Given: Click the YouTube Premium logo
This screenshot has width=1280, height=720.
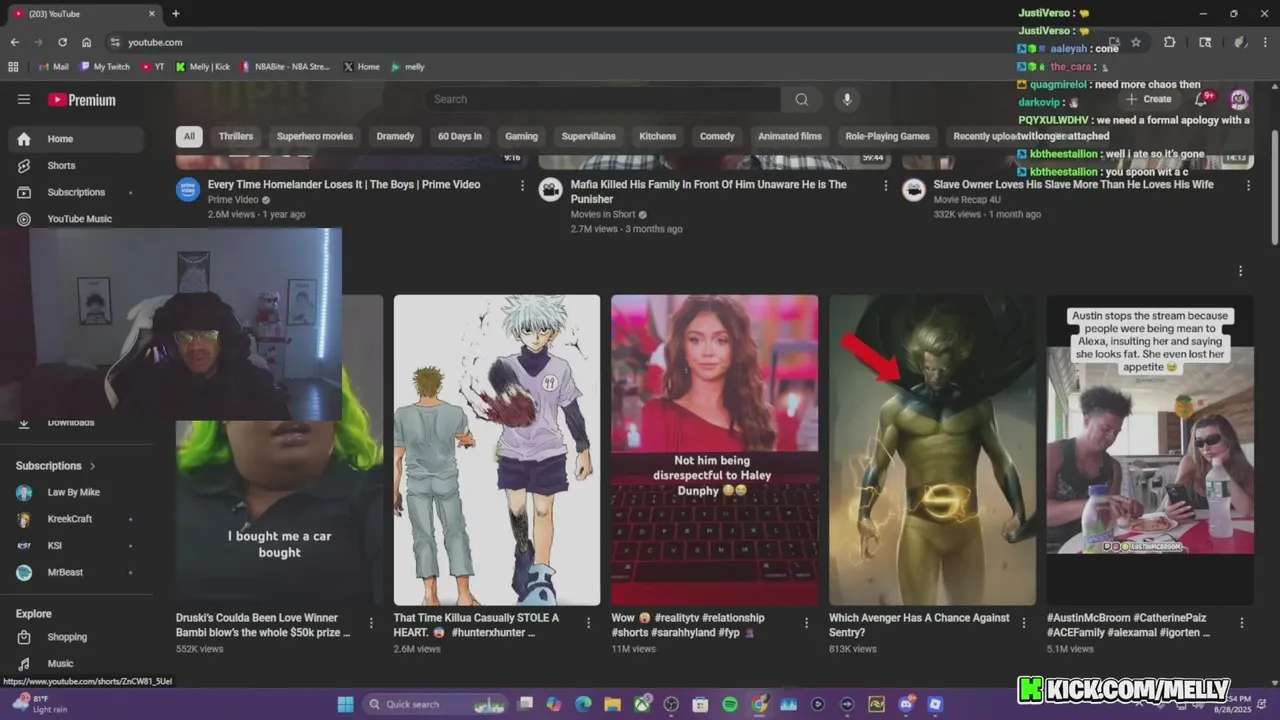Looking at the screenshot, I should [x=82, y=100].
